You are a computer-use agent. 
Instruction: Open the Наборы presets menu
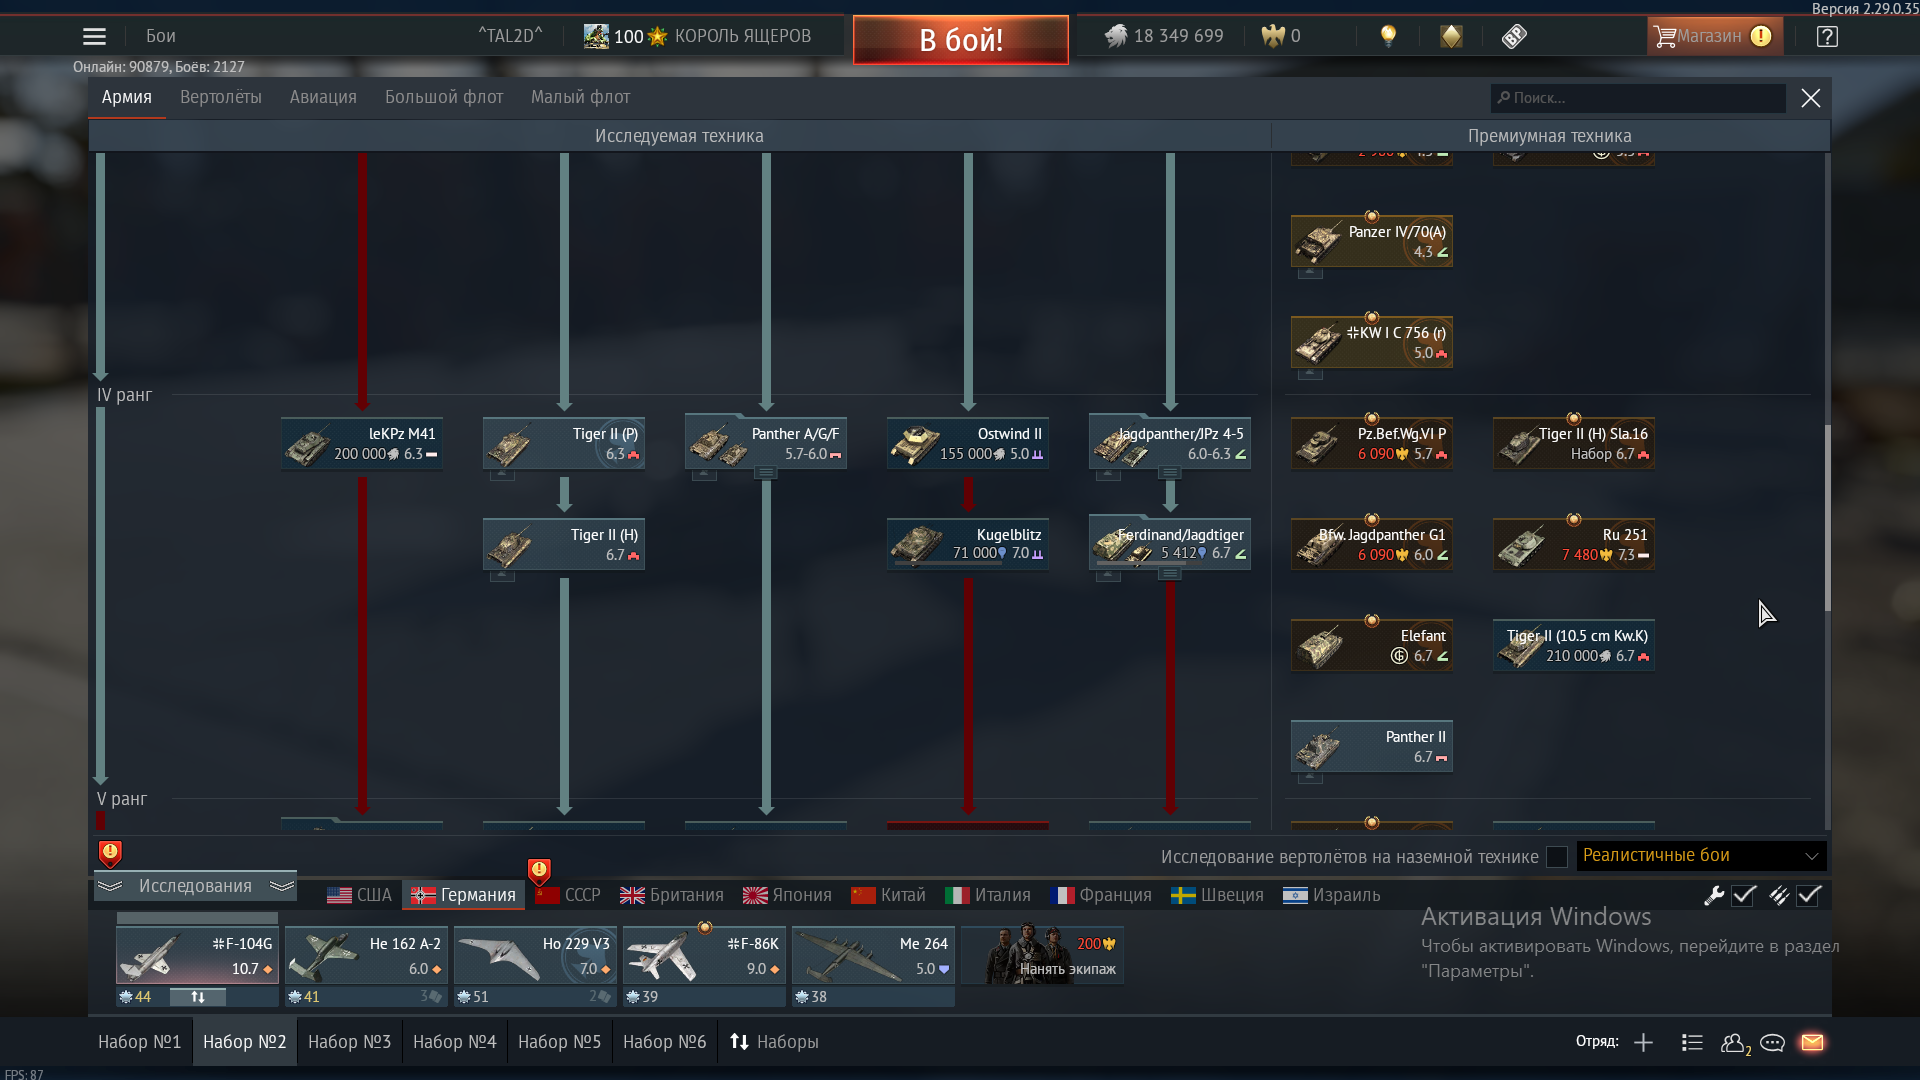(774, 1042)
